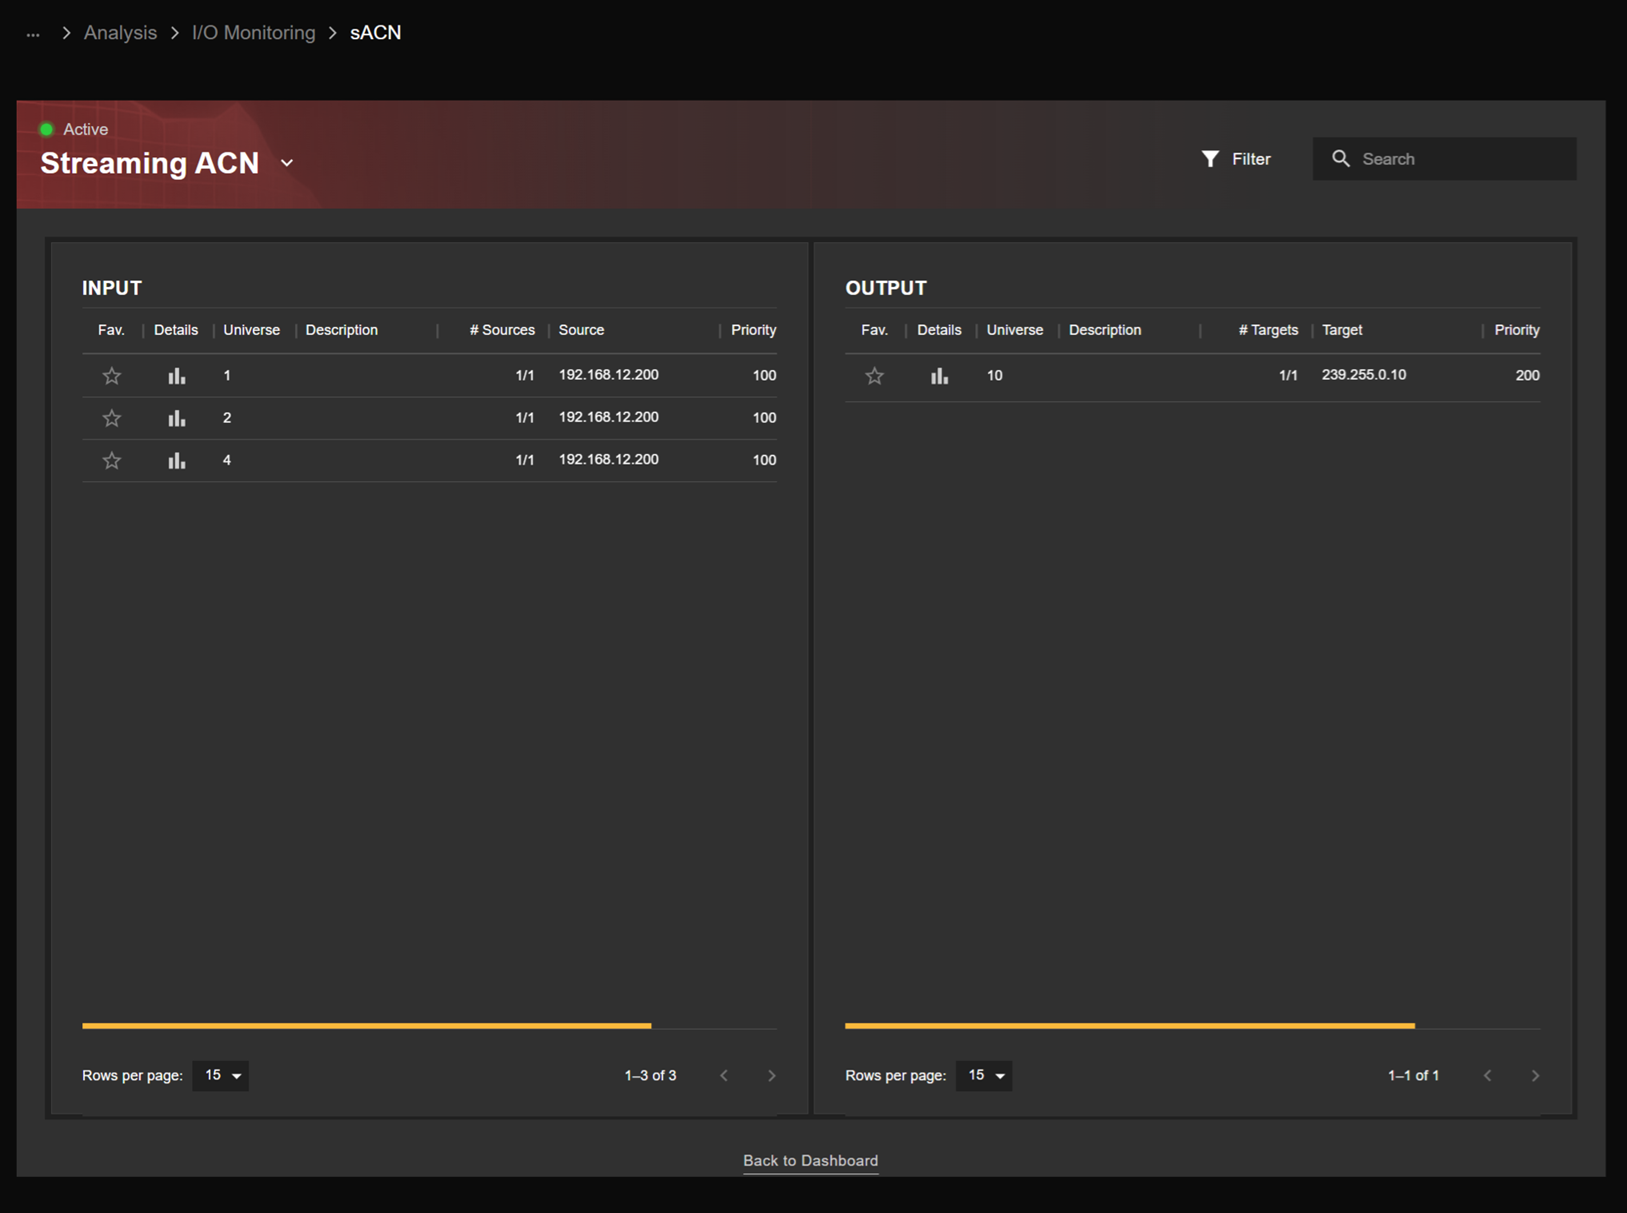
Task: Click the INPUT panel heading
Action: 112,288
